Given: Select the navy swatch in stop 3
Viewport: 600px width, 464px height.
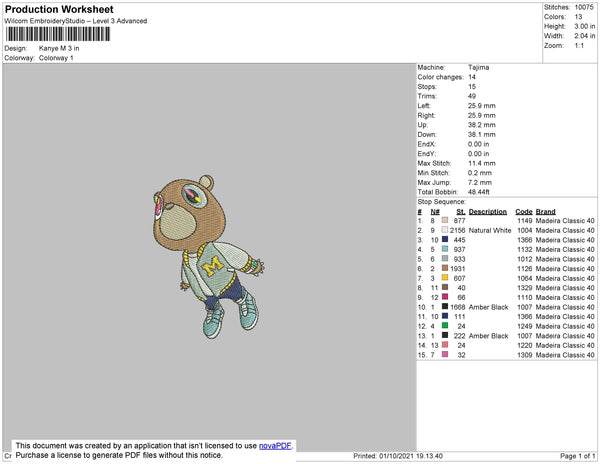Looking at the screenshot, I should tap(445, 239).
